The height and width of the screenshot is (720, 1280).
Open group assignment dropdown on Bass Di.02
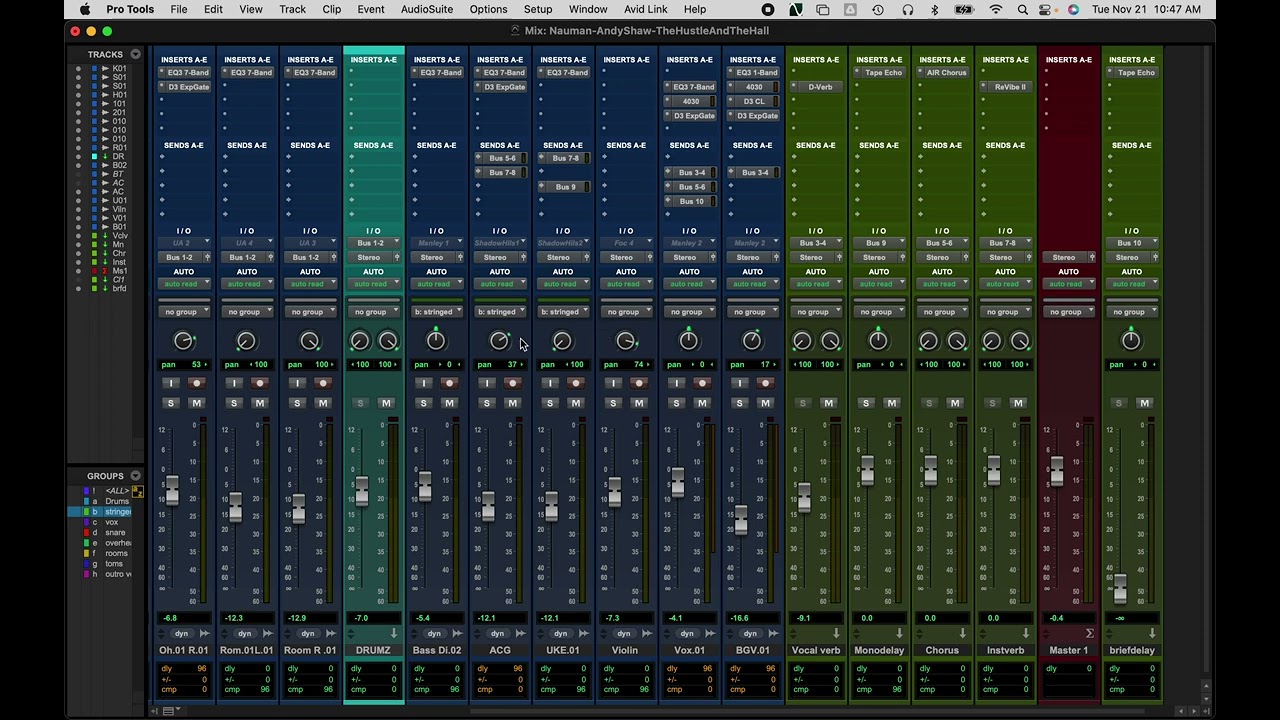tap(436, 312)
